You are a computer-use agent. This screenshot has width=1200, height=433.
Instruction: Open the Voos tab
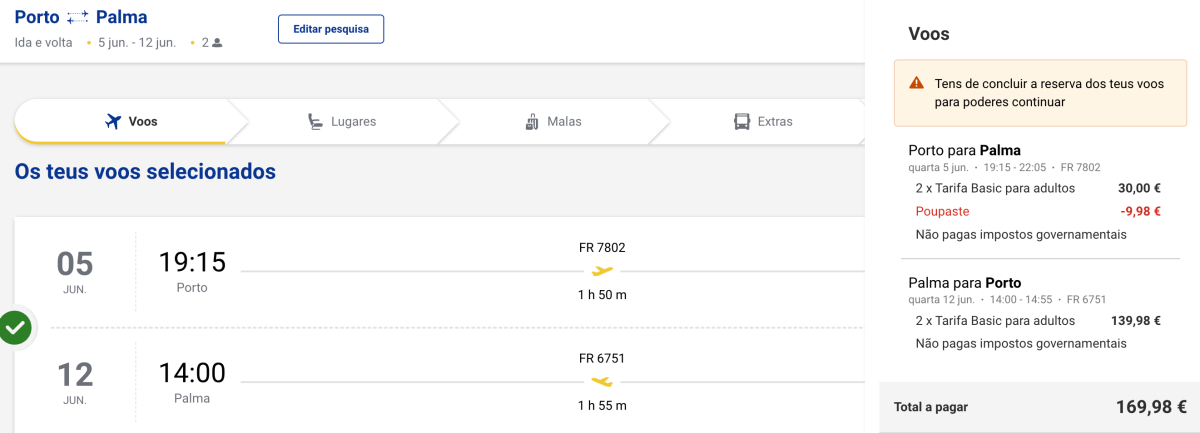[x=131, y=122]
